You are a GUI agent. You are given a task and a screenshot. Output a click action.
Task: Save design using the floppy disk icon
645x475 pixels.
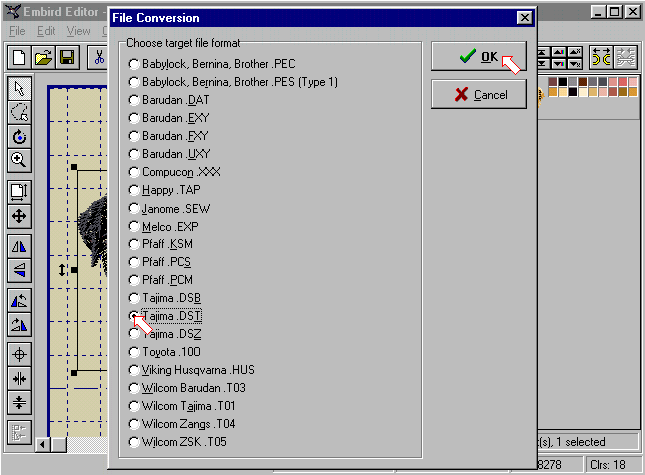pos(67,57)
